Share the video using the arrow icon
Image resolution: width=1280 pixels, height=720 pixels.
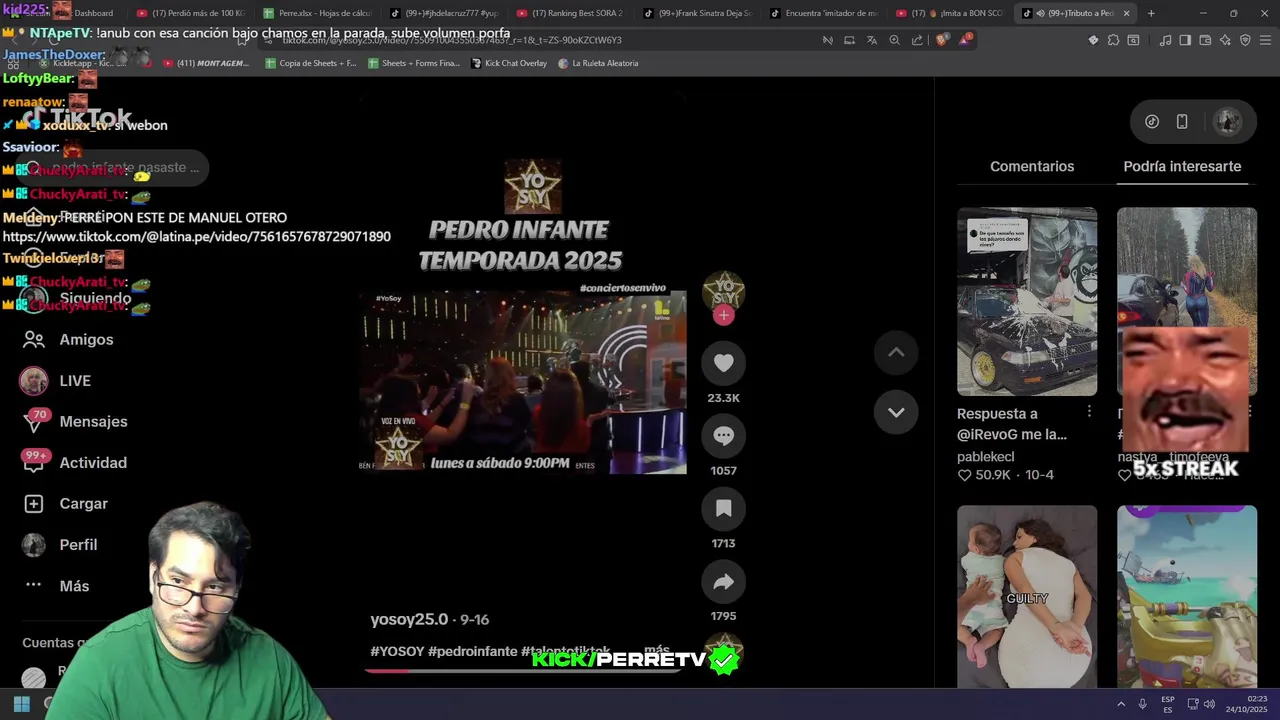[723, 582]
